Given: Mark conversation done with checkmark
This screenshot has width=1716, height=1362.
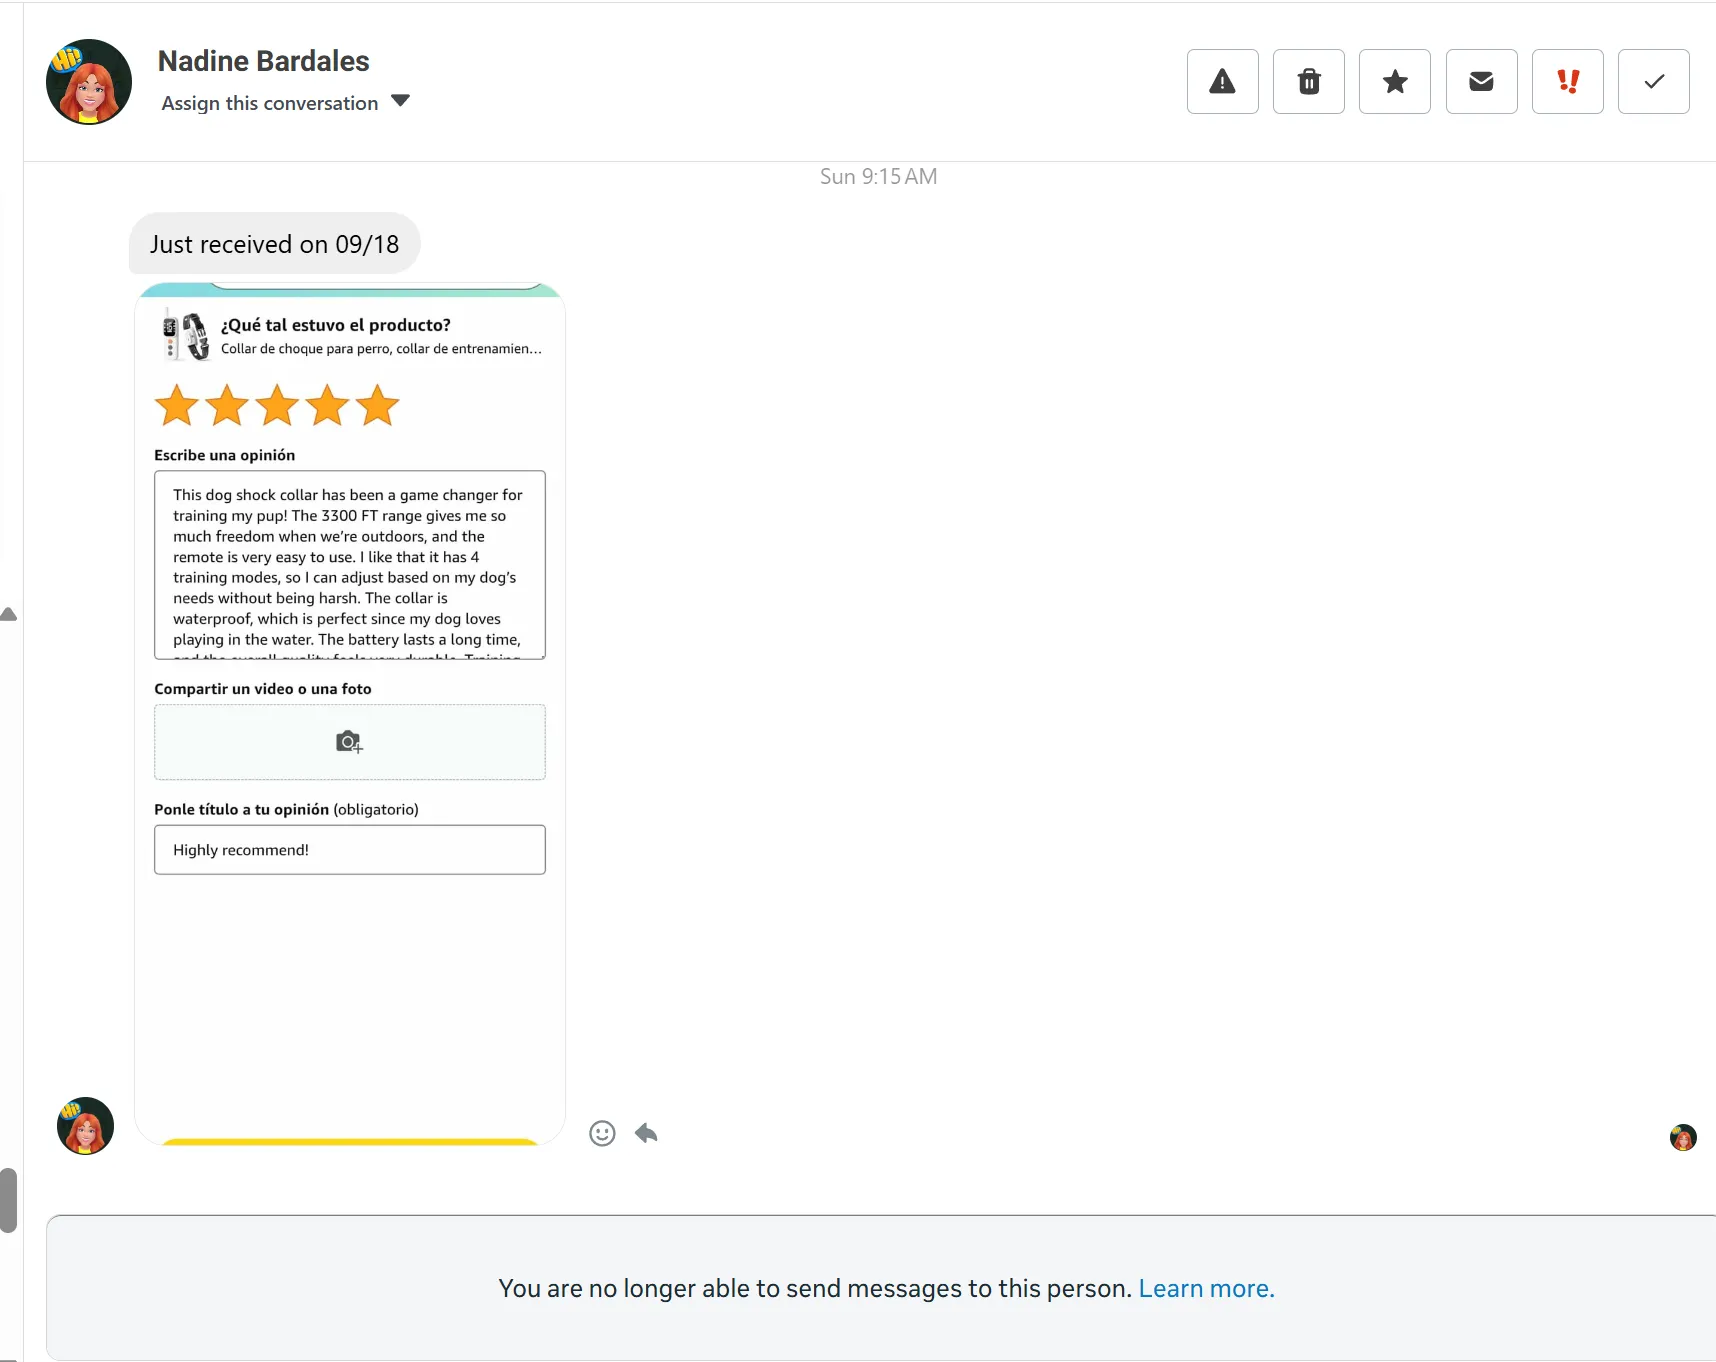Looking at the screenshot, I should point(1653,82).
